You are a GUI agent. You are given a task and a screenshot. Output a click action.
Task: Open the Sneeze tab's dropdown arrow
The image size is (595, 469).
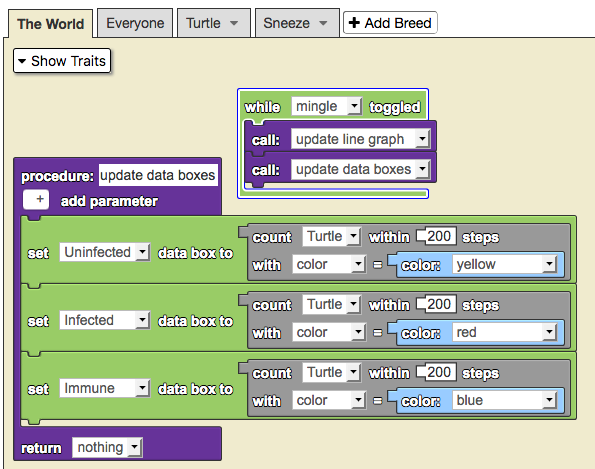pos(323,23)
